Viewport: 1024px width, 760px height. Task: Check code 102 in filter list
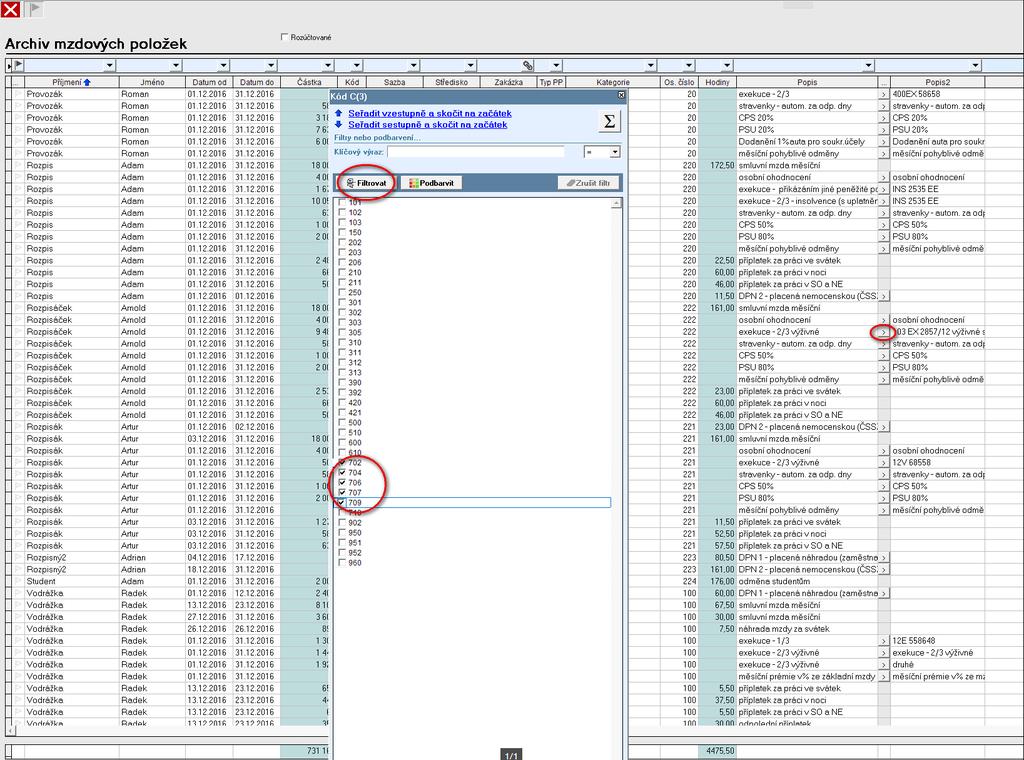(342, 212)
